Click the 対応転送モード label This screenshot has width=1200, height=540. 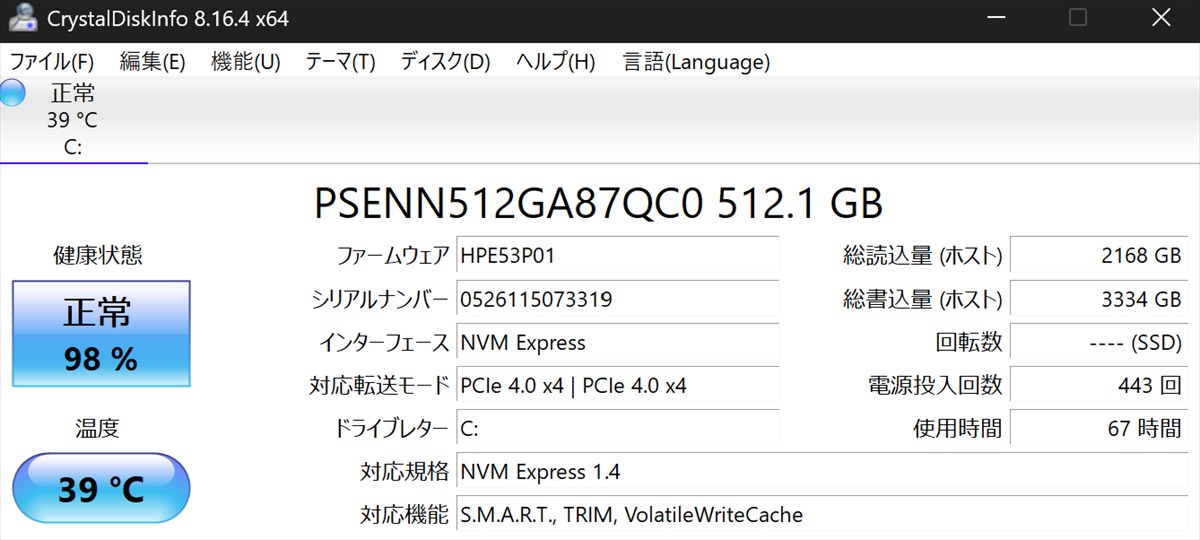pos(380,385)
